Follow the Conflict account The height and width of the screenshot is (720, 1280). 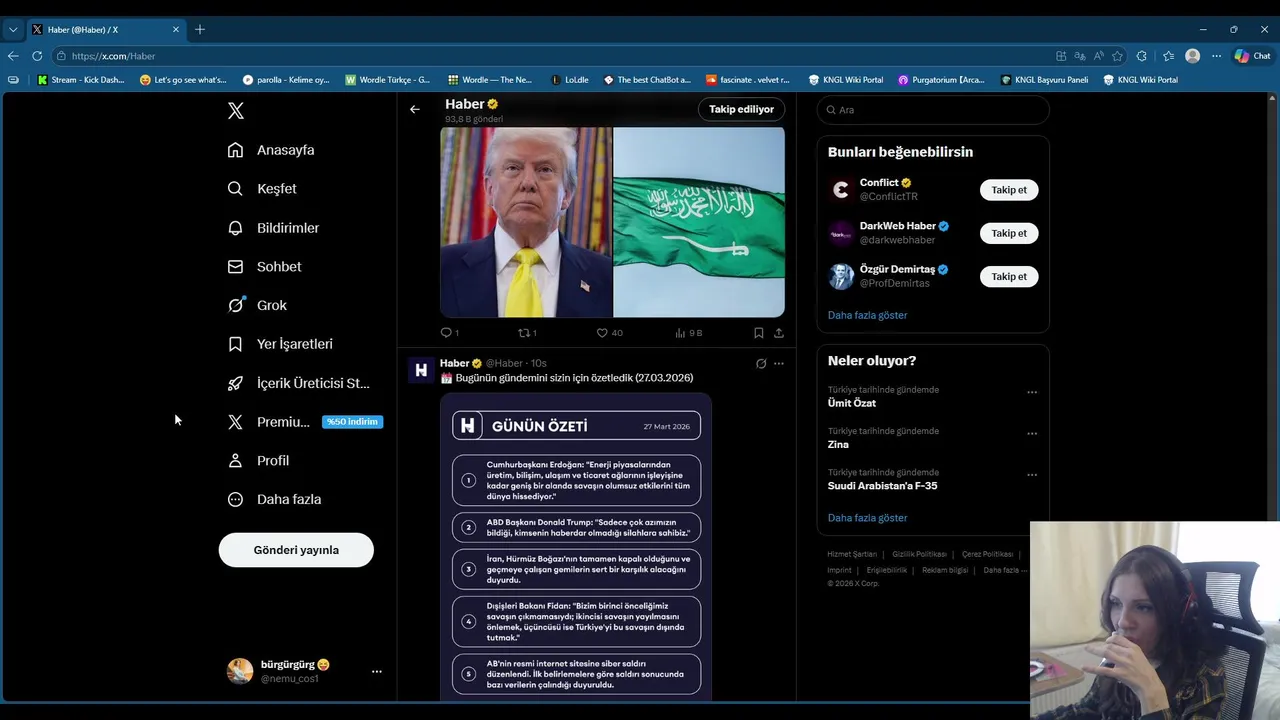pos(1009,190)
